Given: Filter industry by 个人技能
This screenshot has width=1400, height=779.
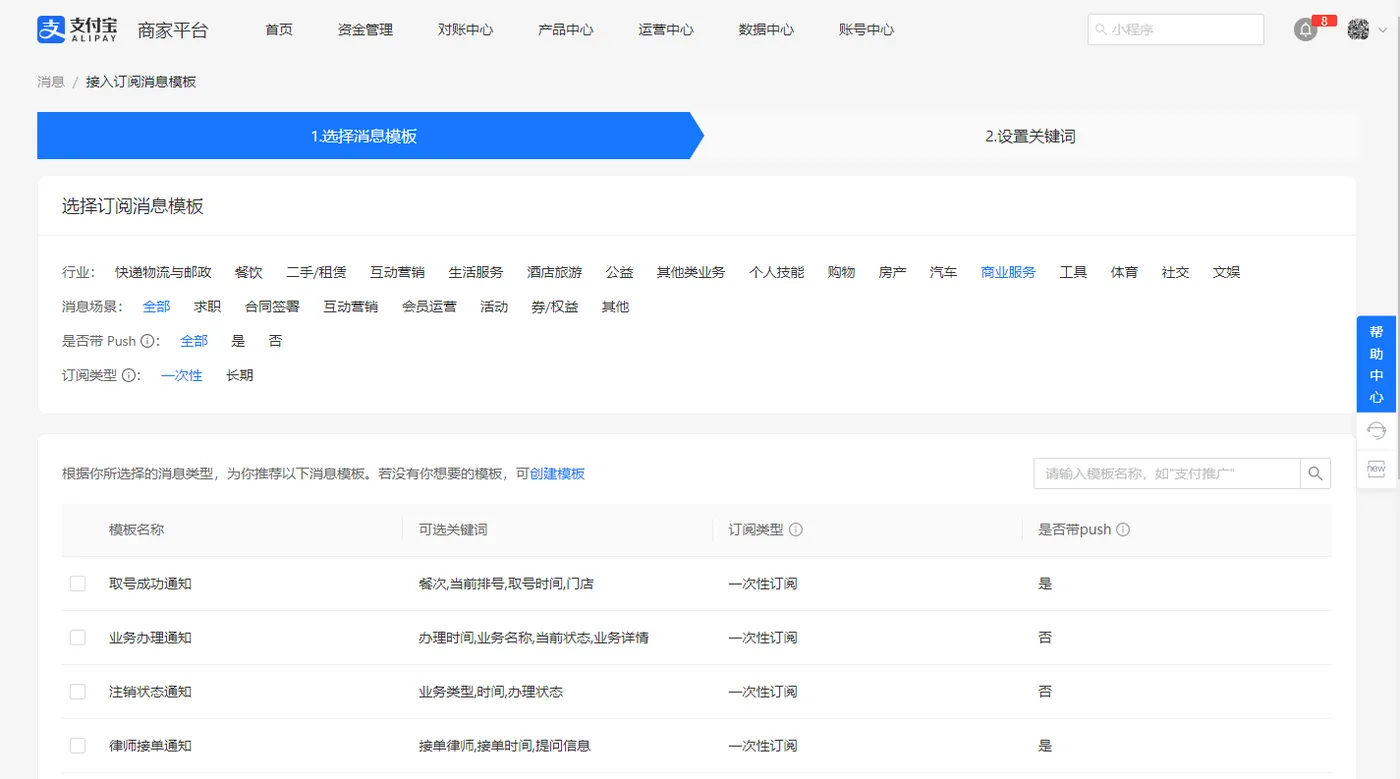Looking at the screenshot, I should pos(777,272).
